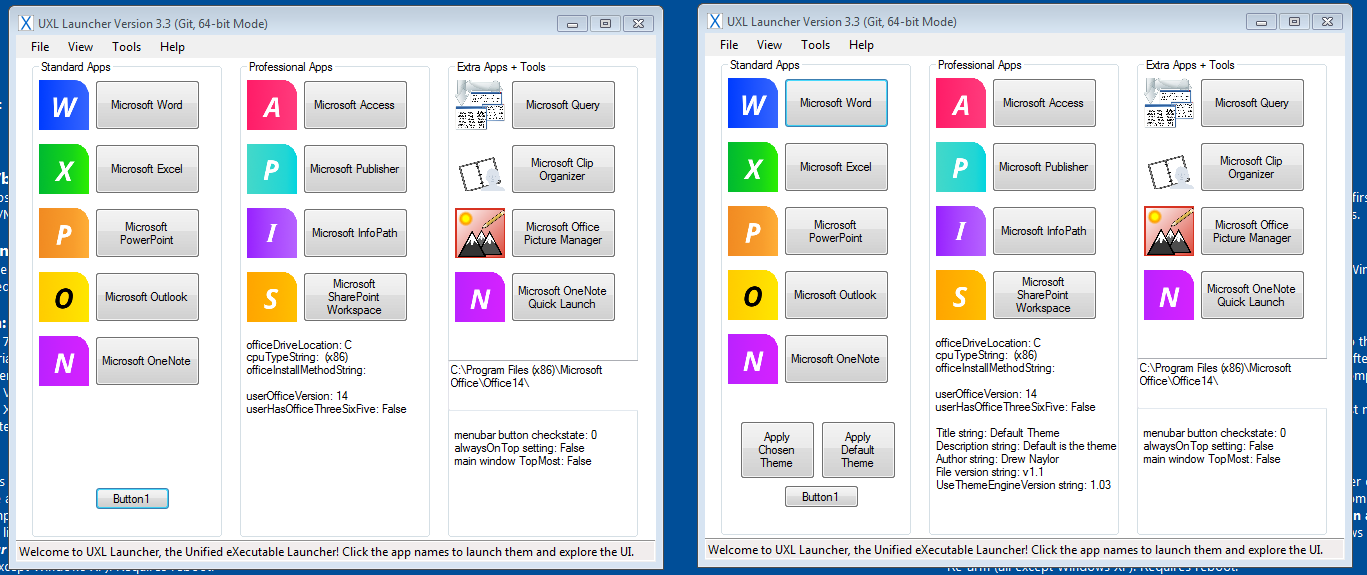Click Button1 in right window

821,497
